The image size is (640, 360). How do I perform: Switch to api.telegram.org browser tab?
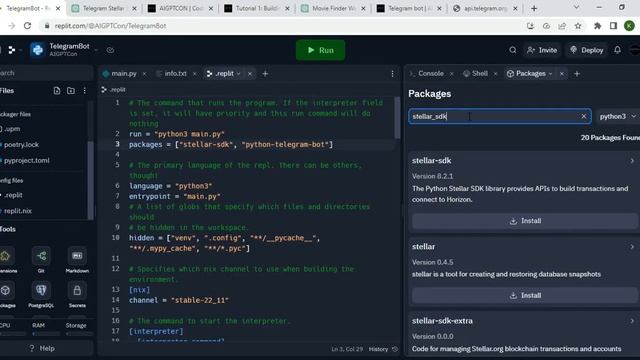[x=486, y=8]
